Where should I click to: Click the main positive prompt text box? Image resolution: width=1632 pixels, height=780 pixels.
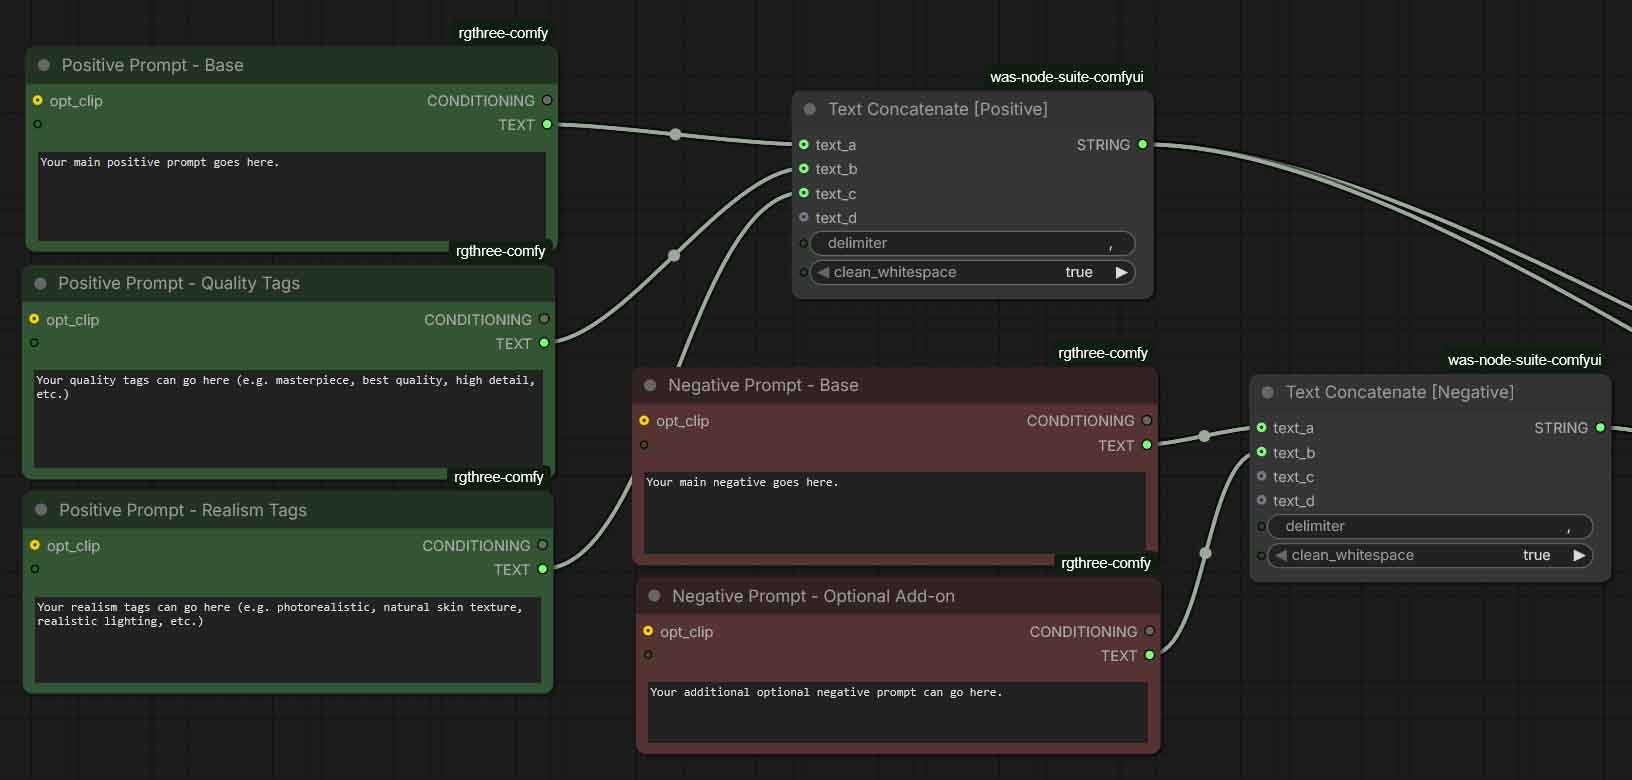(291, 196)
